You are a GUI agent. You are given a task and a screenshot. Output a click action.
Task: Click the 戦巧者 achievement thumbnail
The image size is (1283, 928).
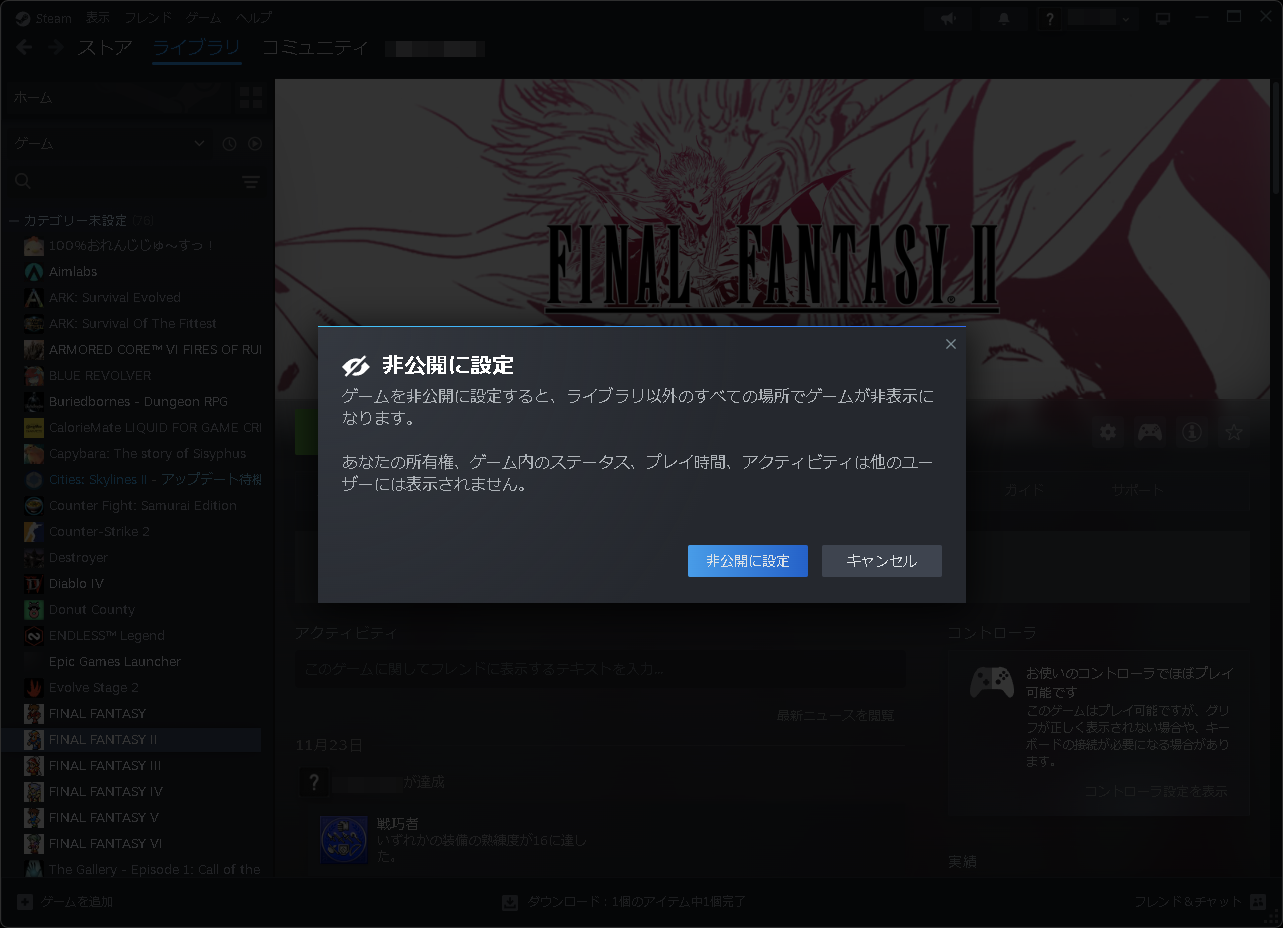click(343, 840)
